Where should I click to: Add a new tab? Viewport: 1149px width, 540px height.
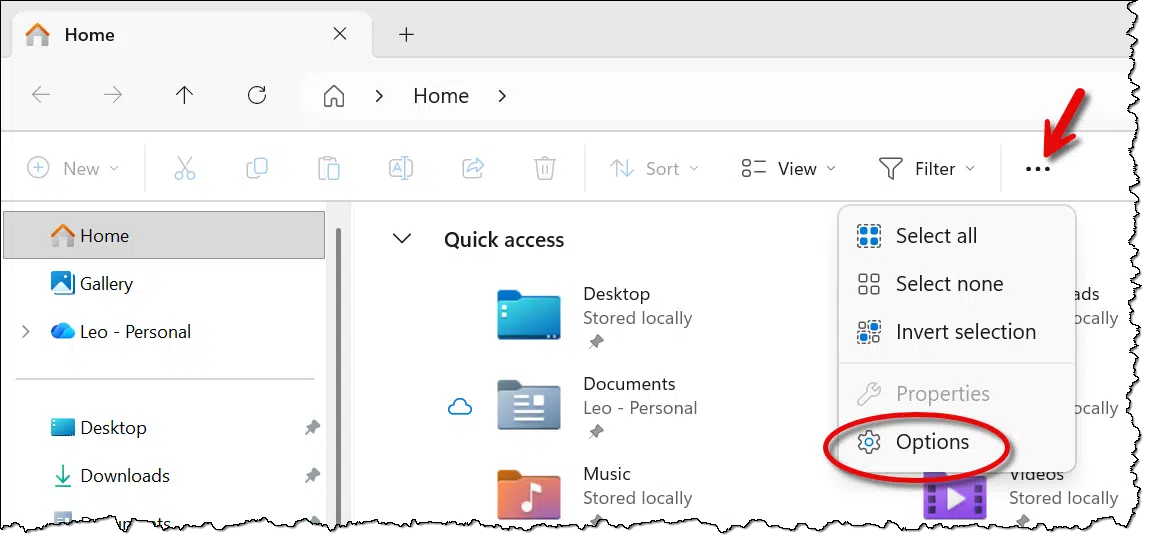pyautogui.click(x=406, y=34)
